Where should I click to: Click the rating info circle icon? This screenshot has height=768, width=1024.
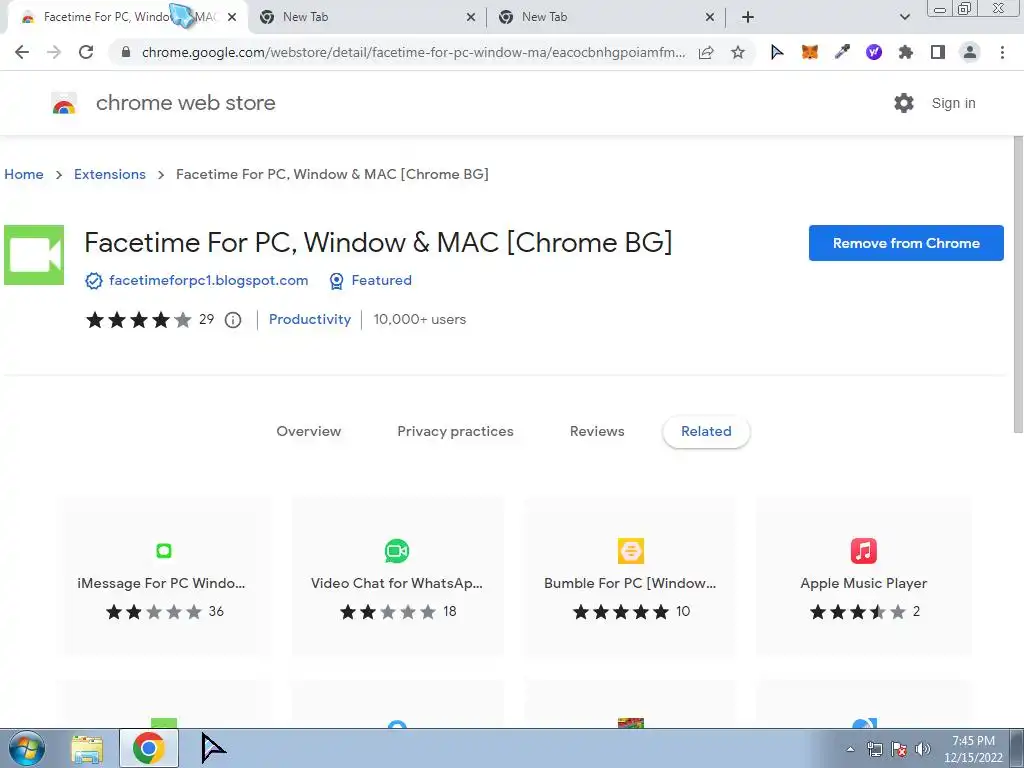(x=233, y=320)
